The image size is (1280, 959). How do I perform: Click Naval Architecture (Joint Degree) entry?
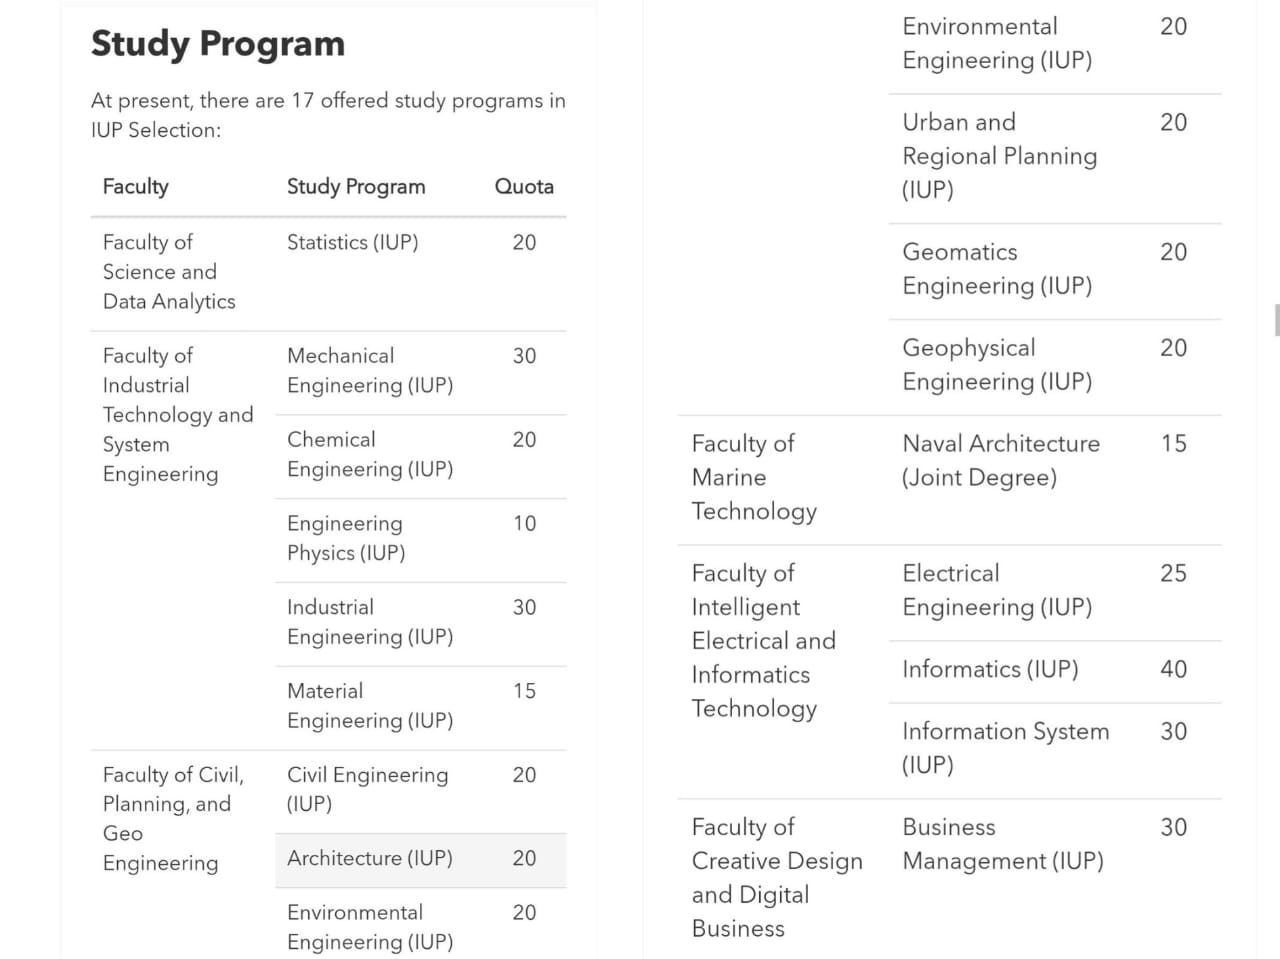click(x=1000, y=461)
